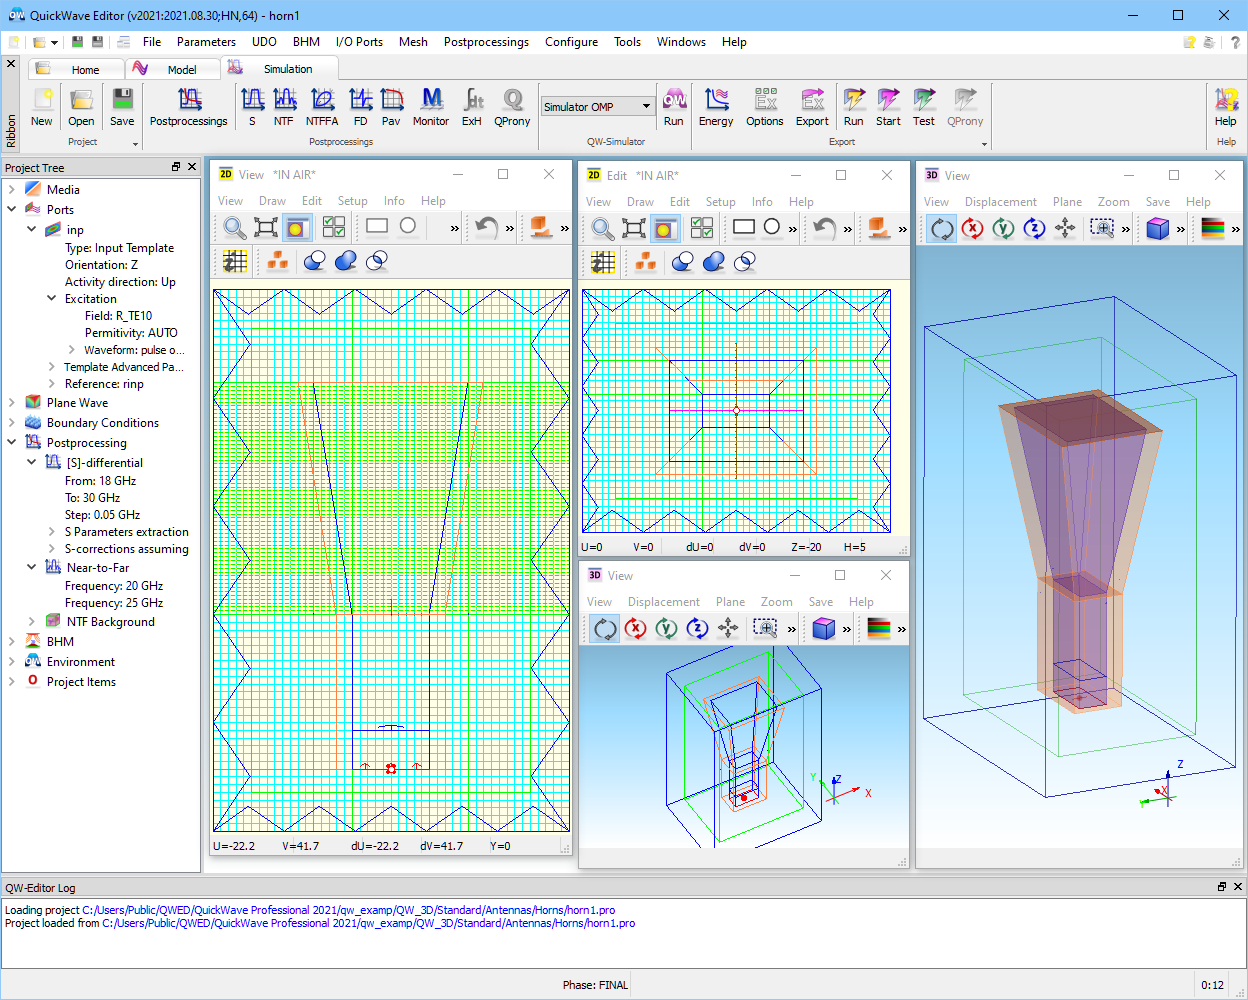Toggle free rotation mode in small 3D View

[x=604, y=628]
